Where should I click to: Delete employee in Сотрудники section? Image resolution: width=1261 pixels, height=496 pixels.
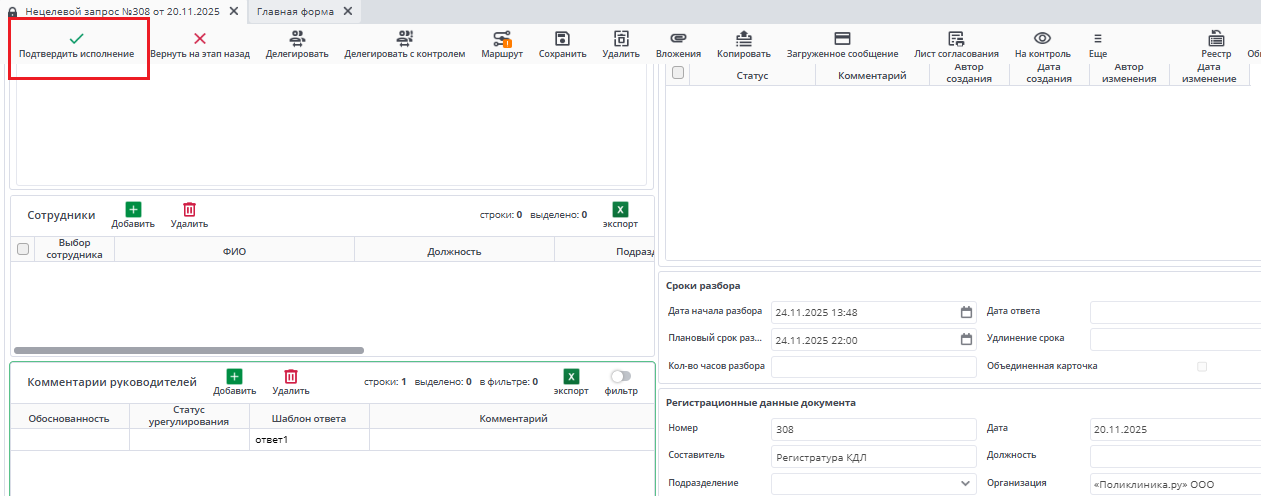click(x=189, y=215)
